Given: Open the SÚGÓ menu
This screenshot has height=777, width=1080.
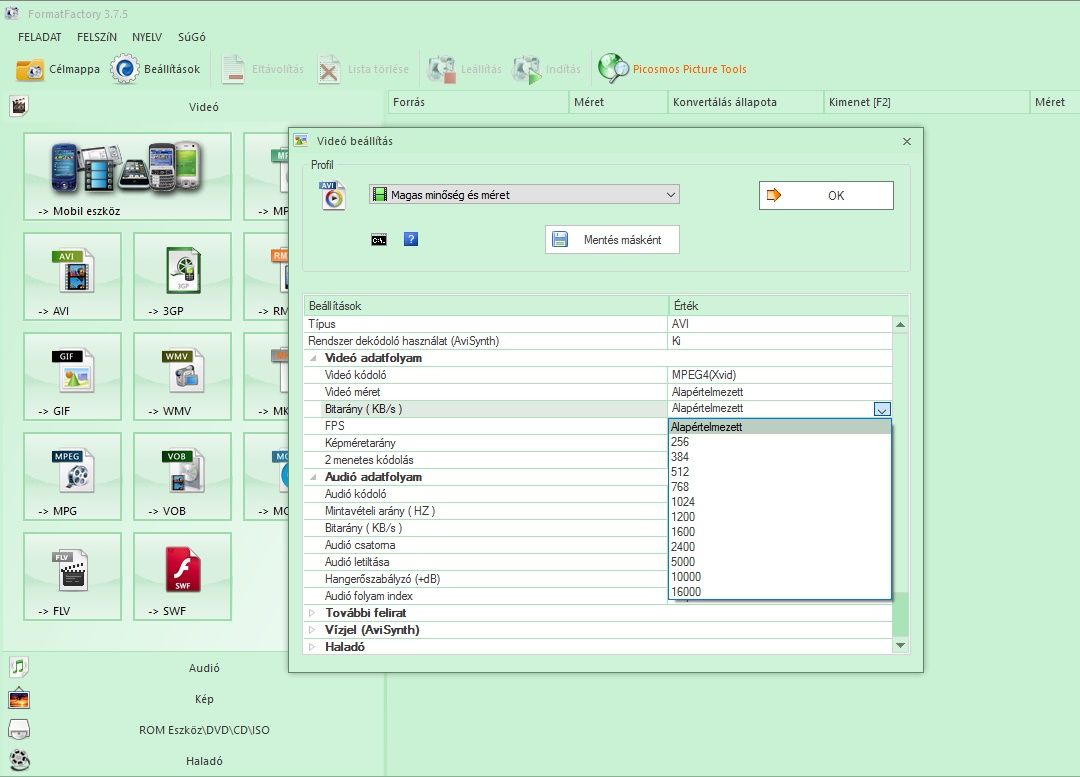Looking at the screenshot, I should (191, 37).
